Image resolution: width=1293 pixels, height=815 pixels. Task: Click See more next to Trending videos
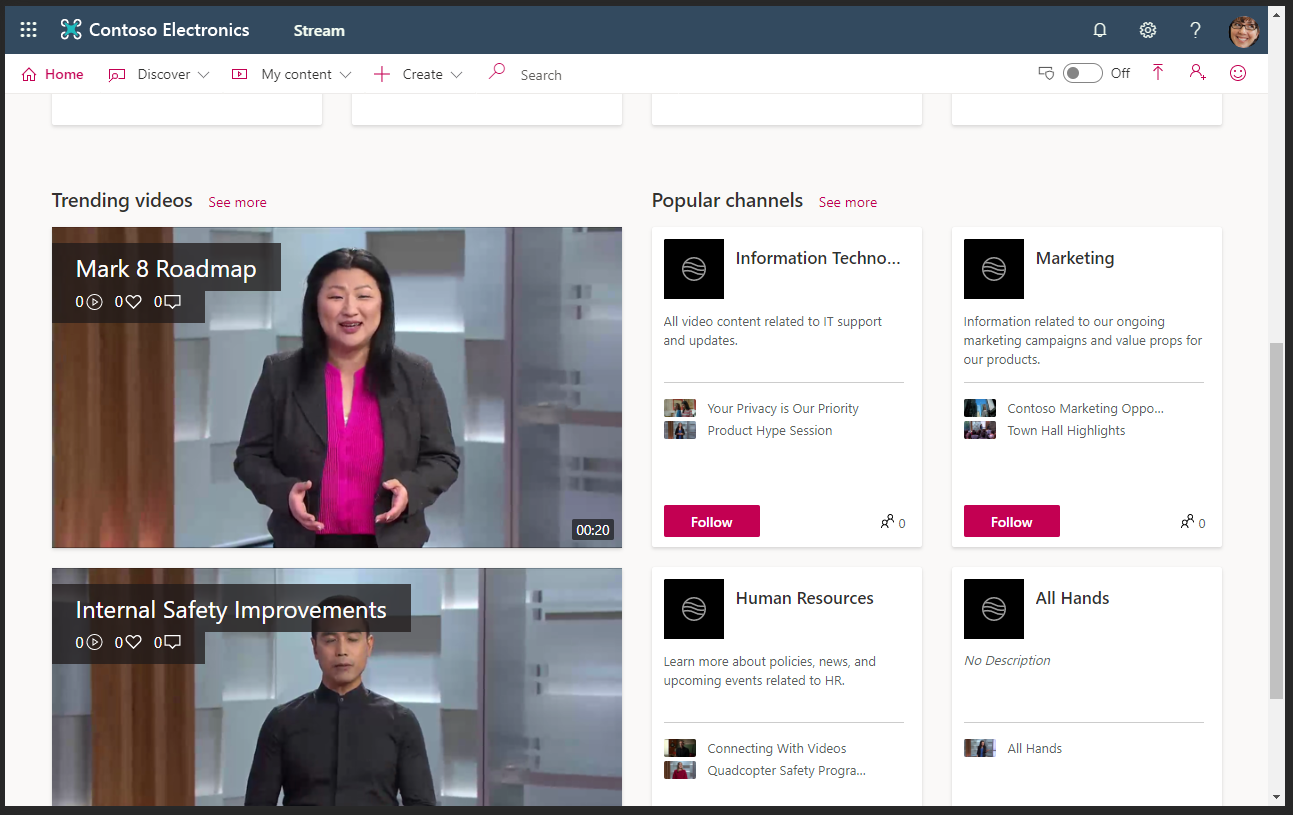tap(237, 202)
